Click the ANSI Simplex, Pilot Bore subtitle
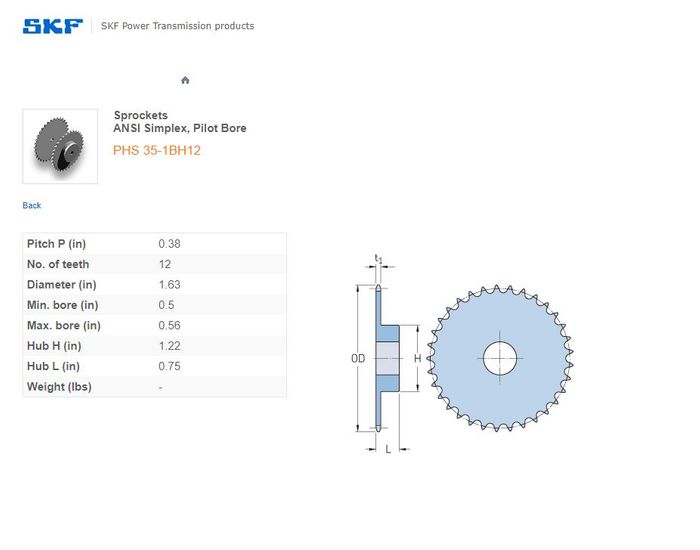 pos(180,128)
